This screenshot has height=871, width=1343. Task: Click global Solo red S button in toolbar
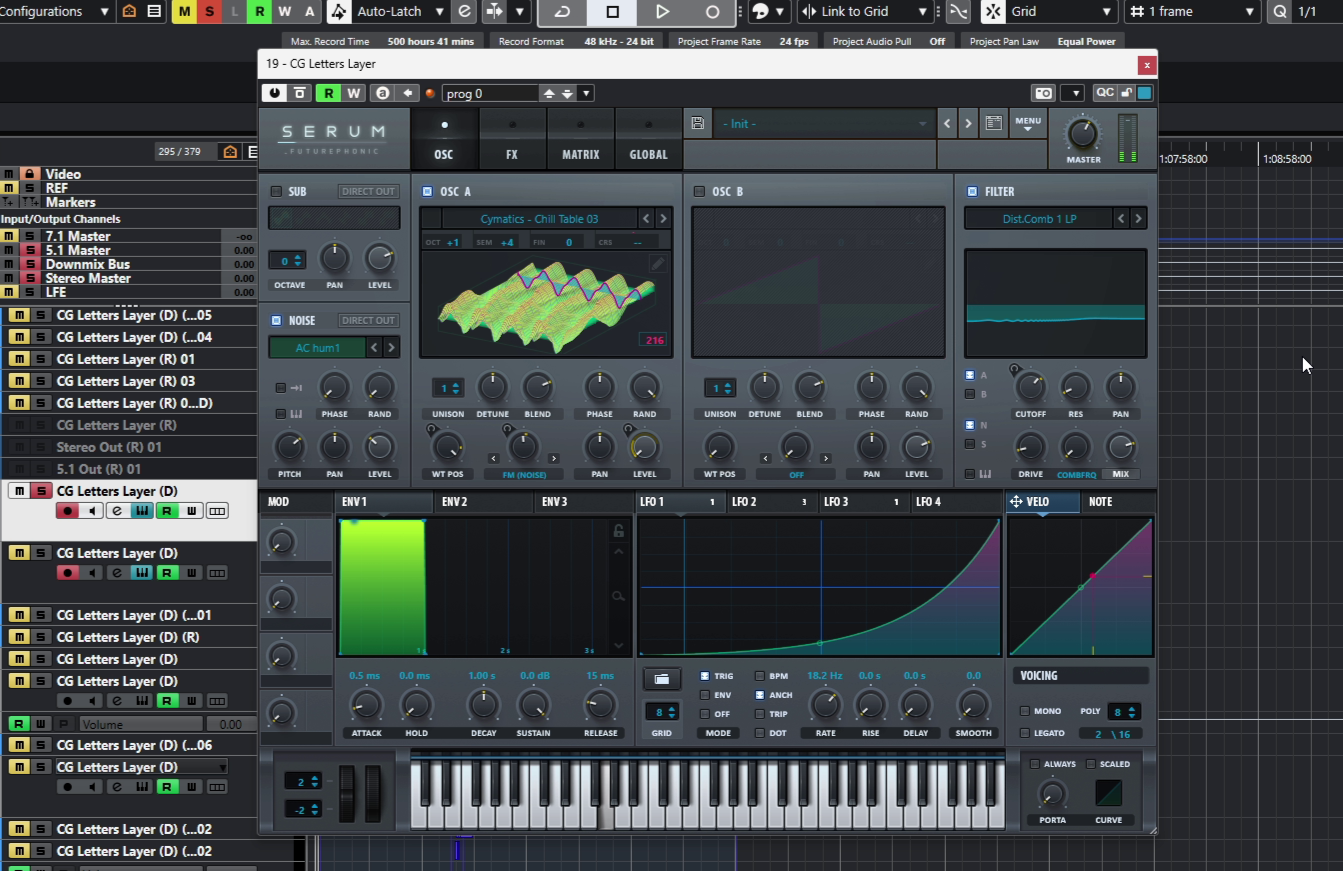(209, 12)
